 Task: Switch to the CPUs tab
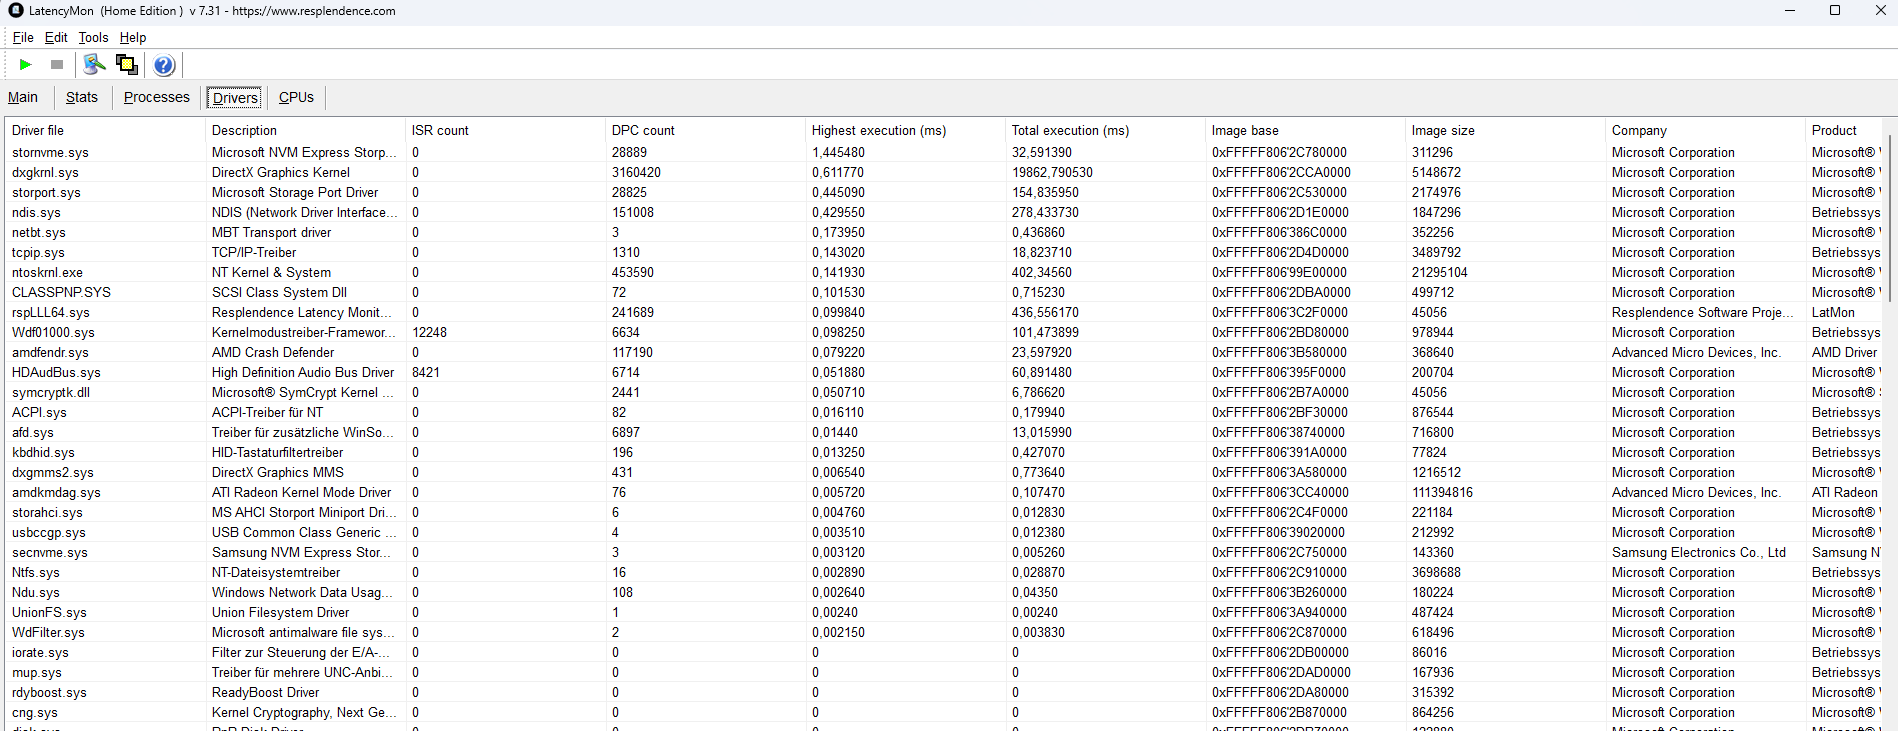(x=296, y=97)
